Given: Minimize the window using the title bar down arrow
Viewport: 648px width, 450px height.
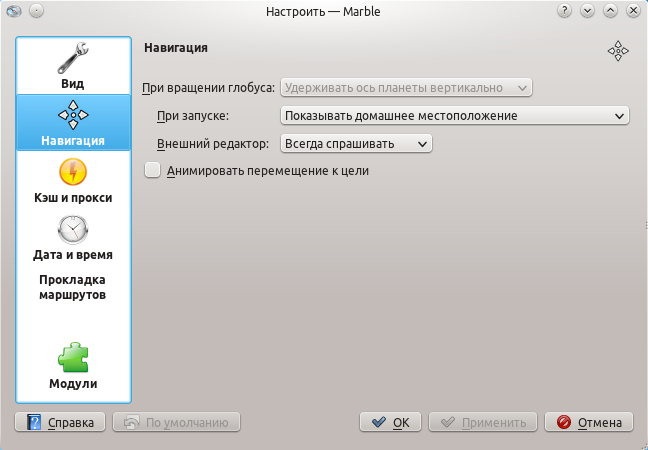Looking at the screenshot, I should [x=587, y=11].
